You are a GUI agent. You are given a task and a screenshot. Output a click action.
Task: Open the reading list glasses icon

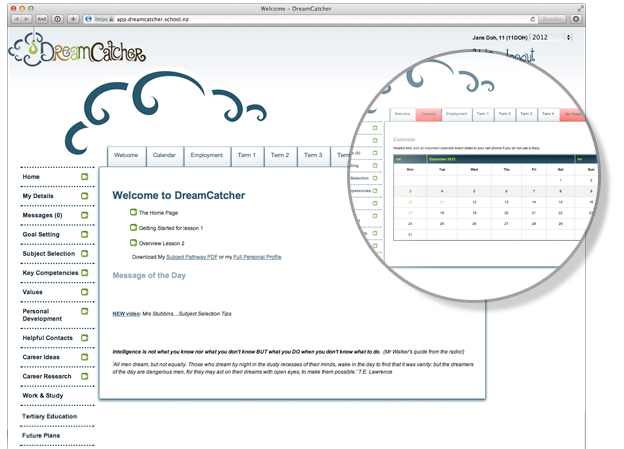pyautogui.click(x=42, y=19)
